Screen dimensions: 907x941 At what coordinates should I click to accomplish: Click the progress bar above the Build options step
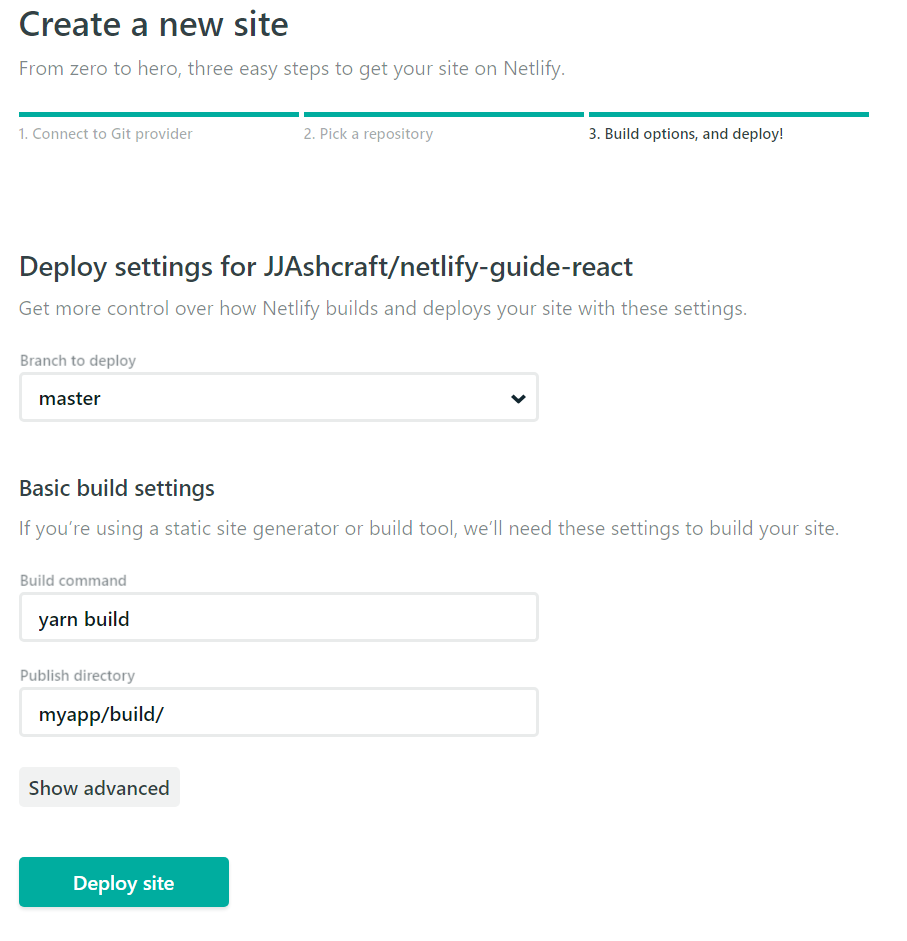coord(728,115)
